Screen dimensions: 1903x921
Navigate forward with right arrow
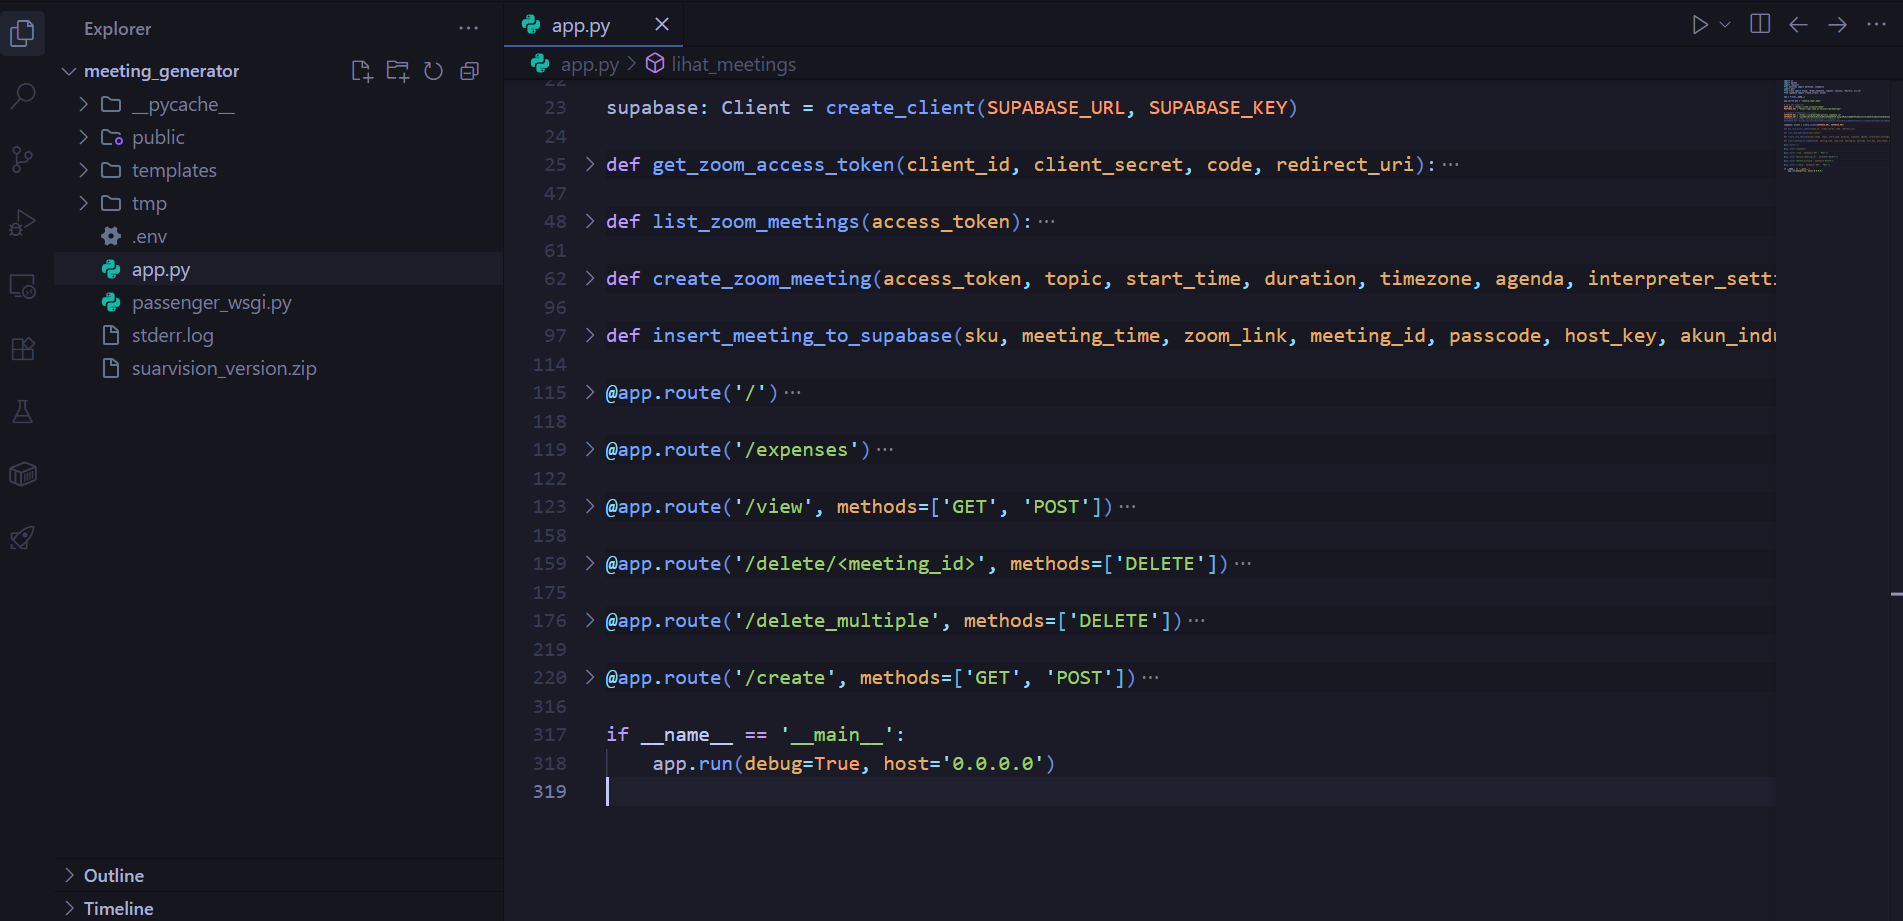[1837, 24]
